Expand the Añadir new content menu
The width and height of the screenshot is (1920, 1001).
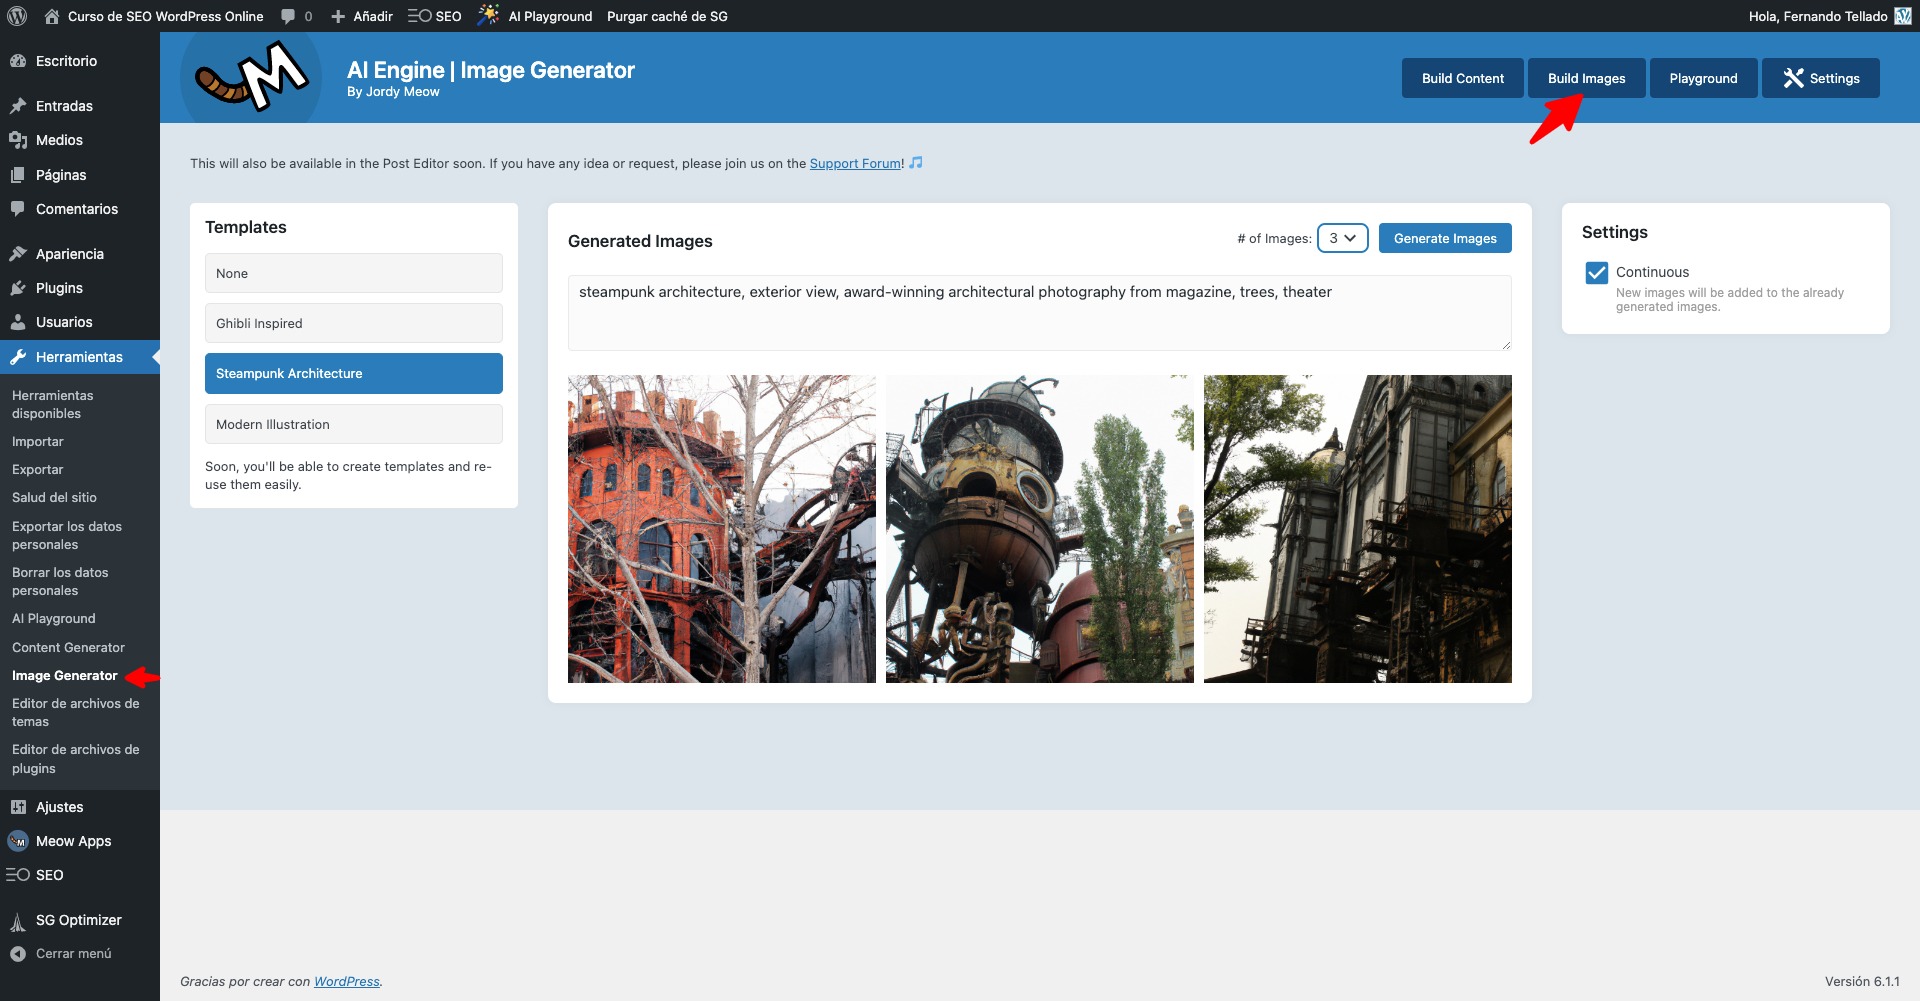point(362,16)
